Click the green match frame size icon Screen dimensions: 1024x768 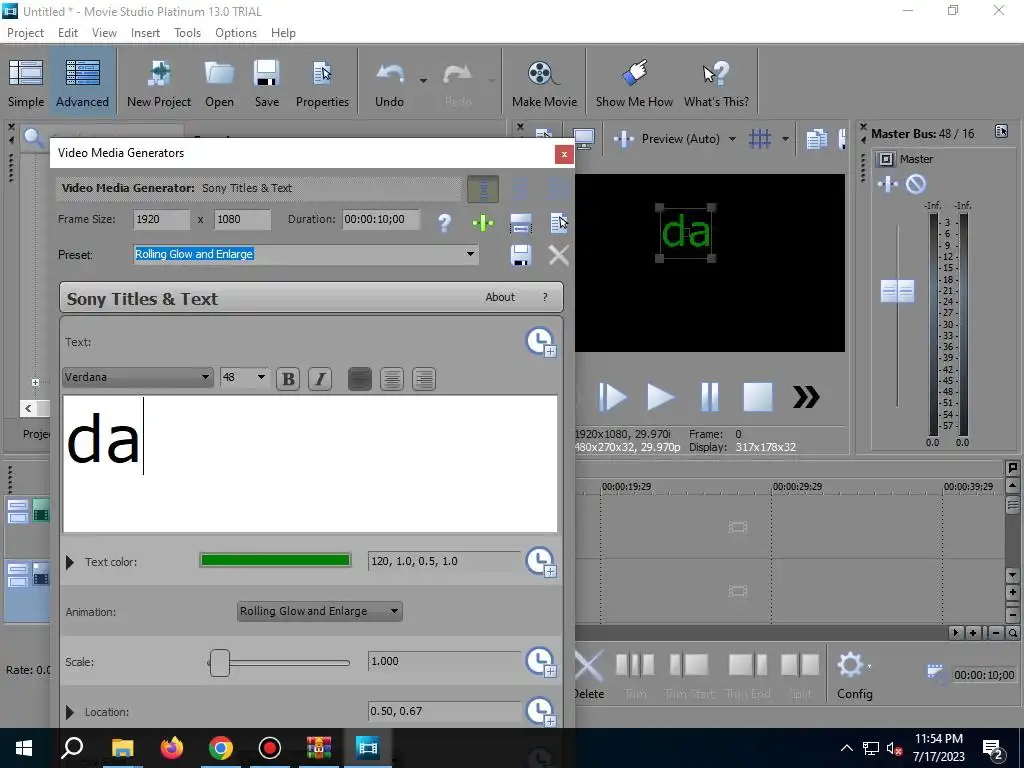pos(483,223)
